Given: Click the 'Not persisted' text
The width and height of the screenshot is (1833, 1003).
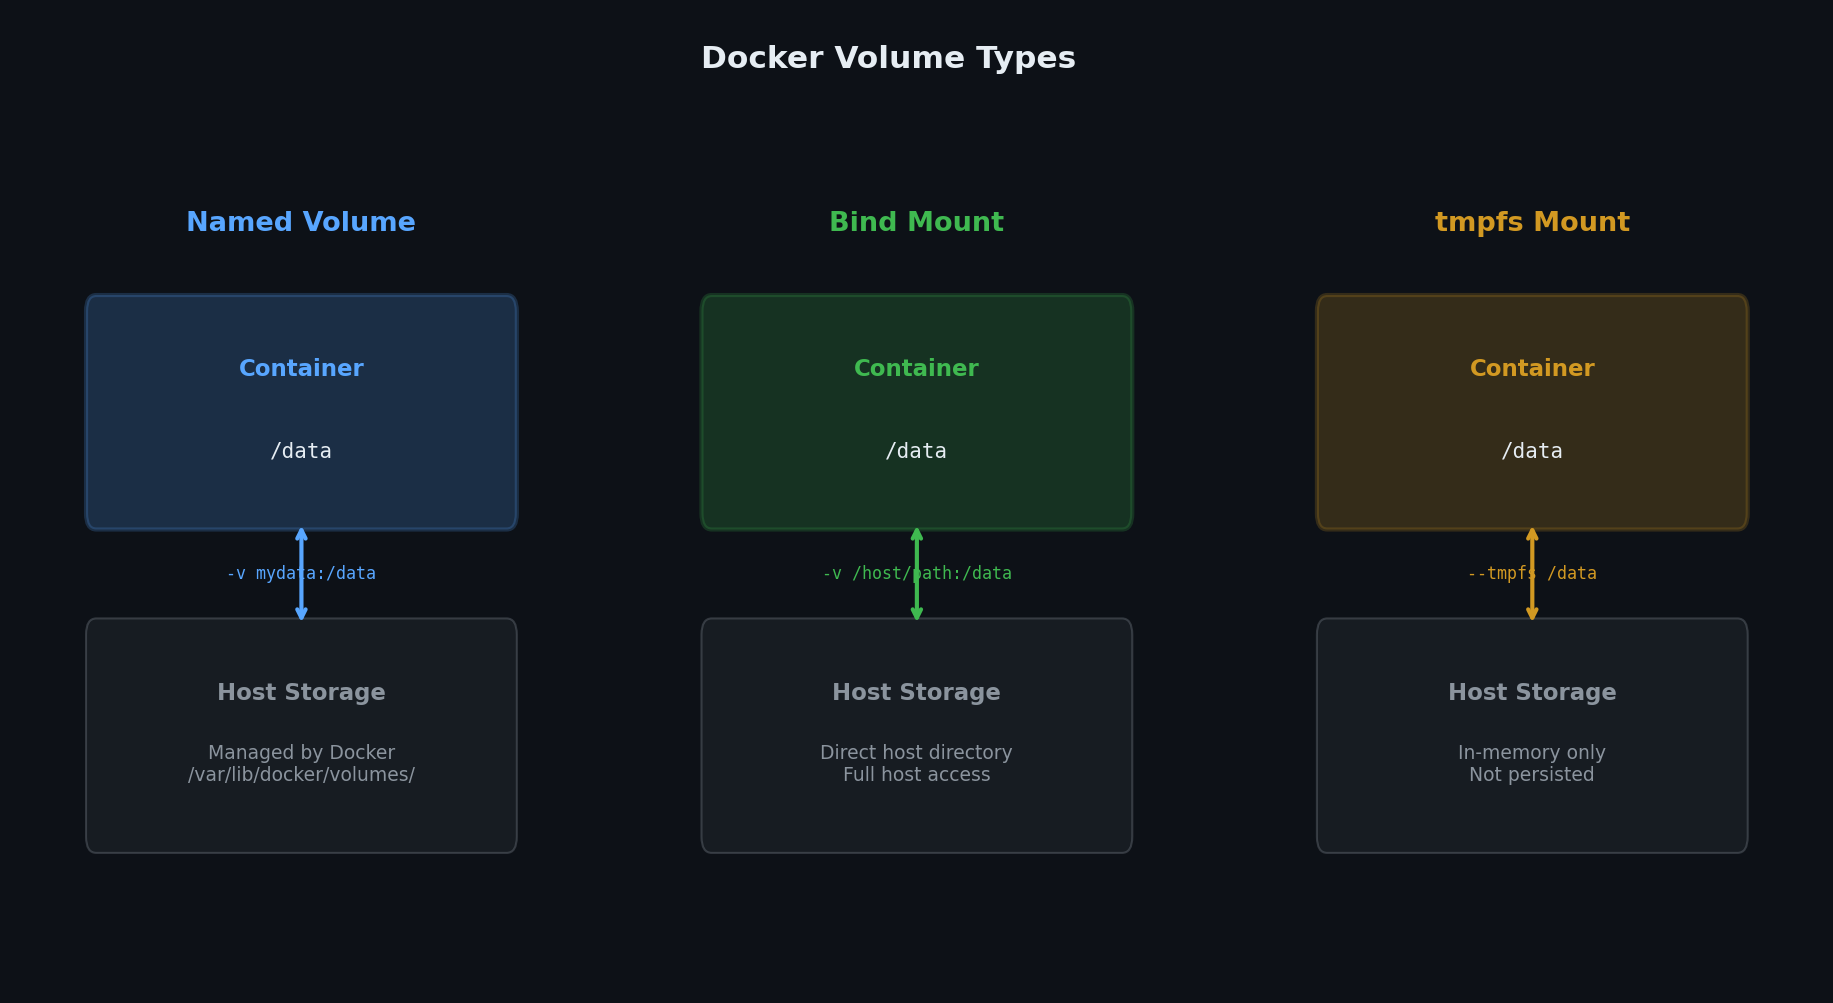Looking at the screenshot, I should pos(1532,775).
